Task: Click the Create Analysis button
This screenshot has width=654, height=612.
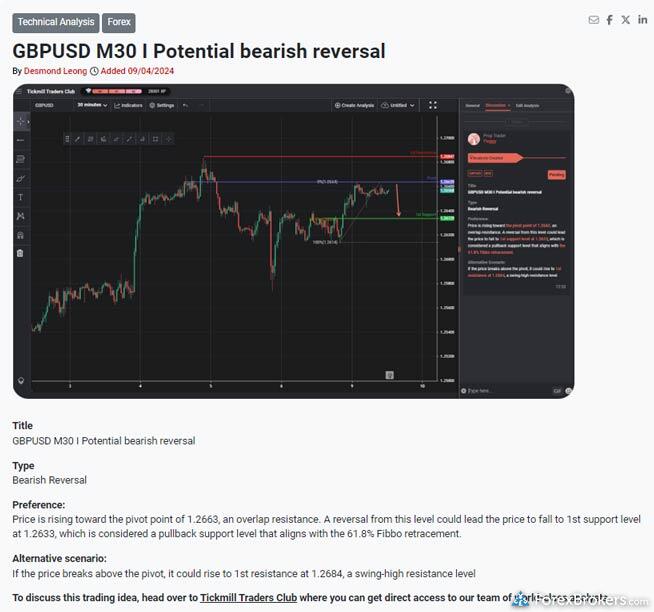Action: point(355,105)
